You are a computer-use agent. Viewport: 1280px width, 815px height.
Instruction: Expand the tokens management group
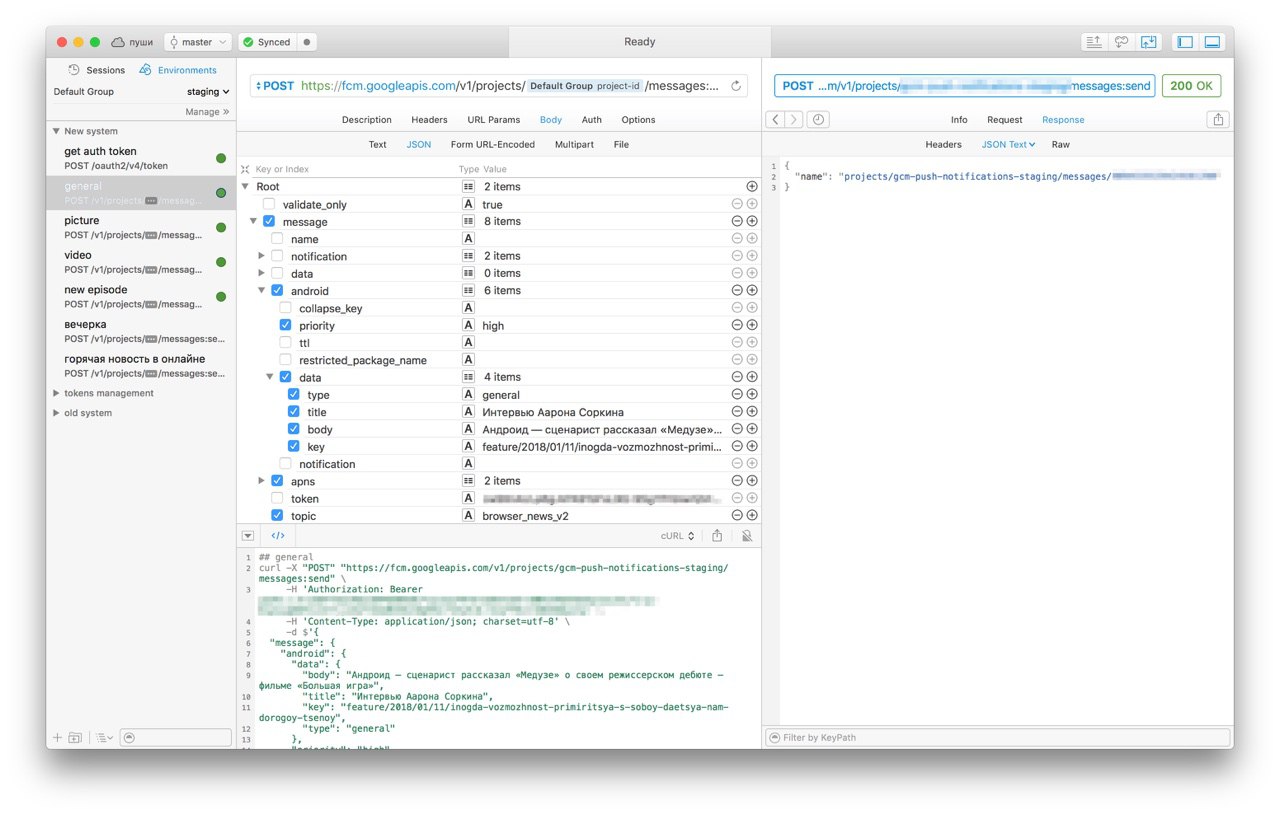[56, 393]
